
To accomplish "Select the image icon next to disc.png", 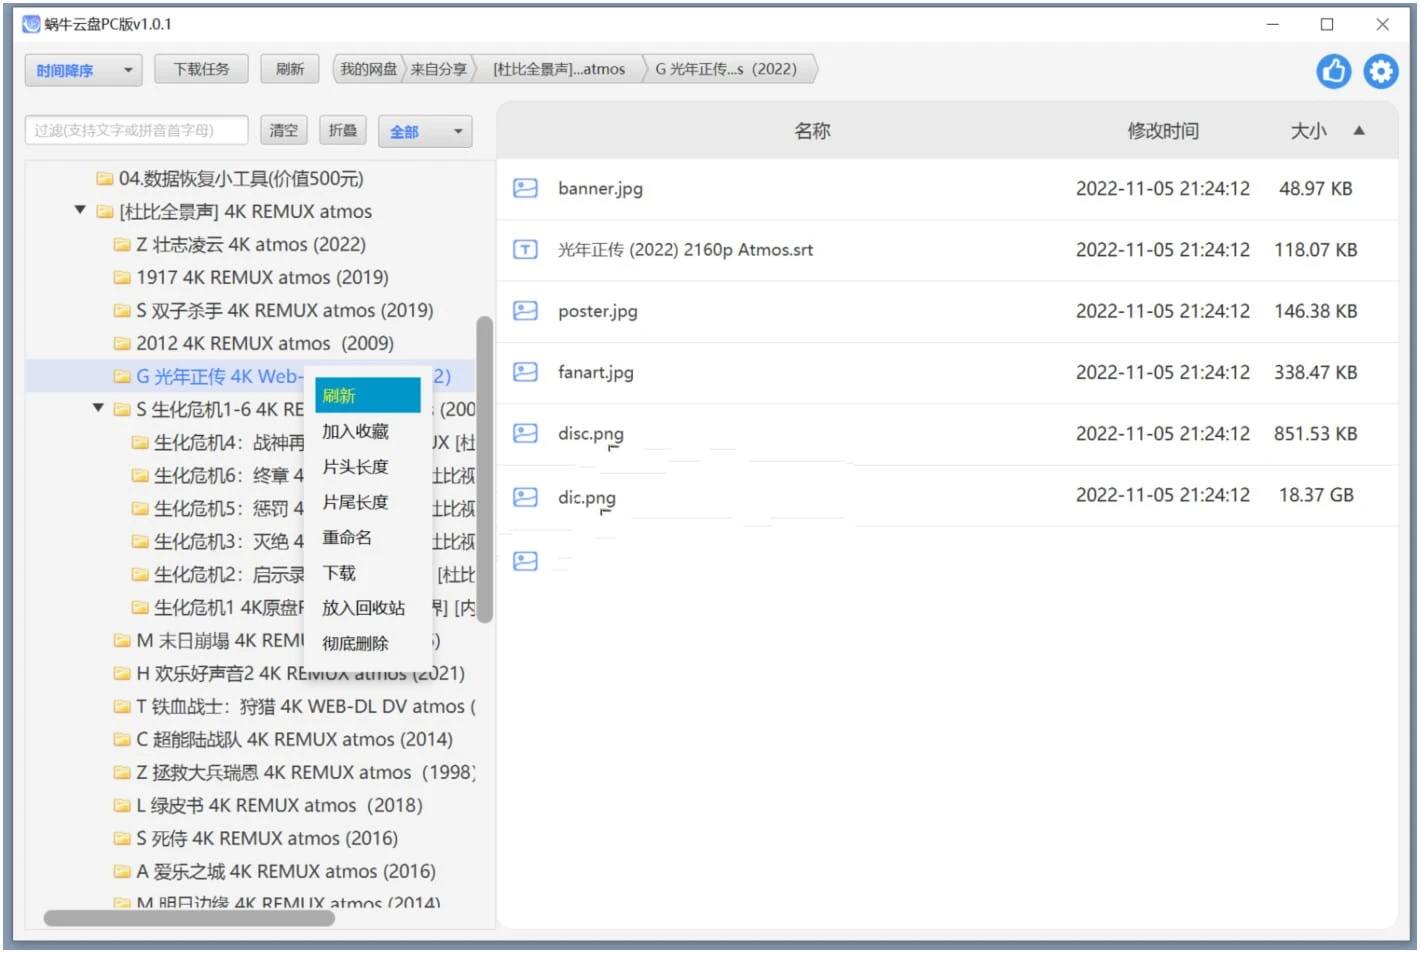I will coord(525,433).
